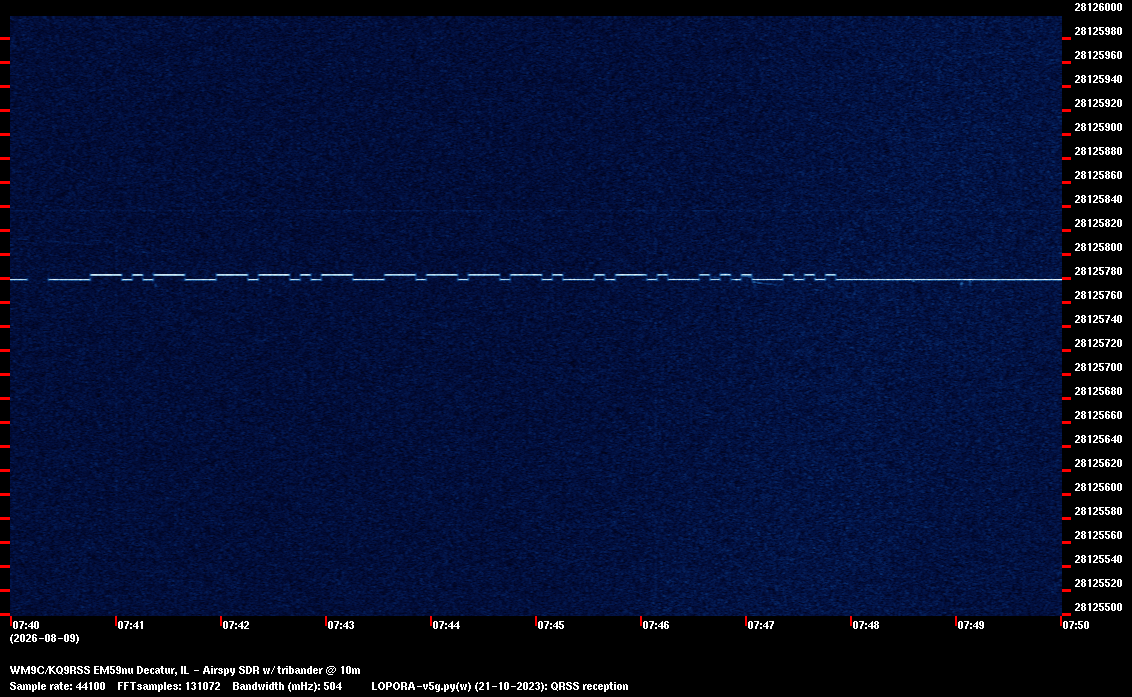This screenshot has height=697, width=1132.
Task: Click frequency label 28125860
Action: [1098, 176]
